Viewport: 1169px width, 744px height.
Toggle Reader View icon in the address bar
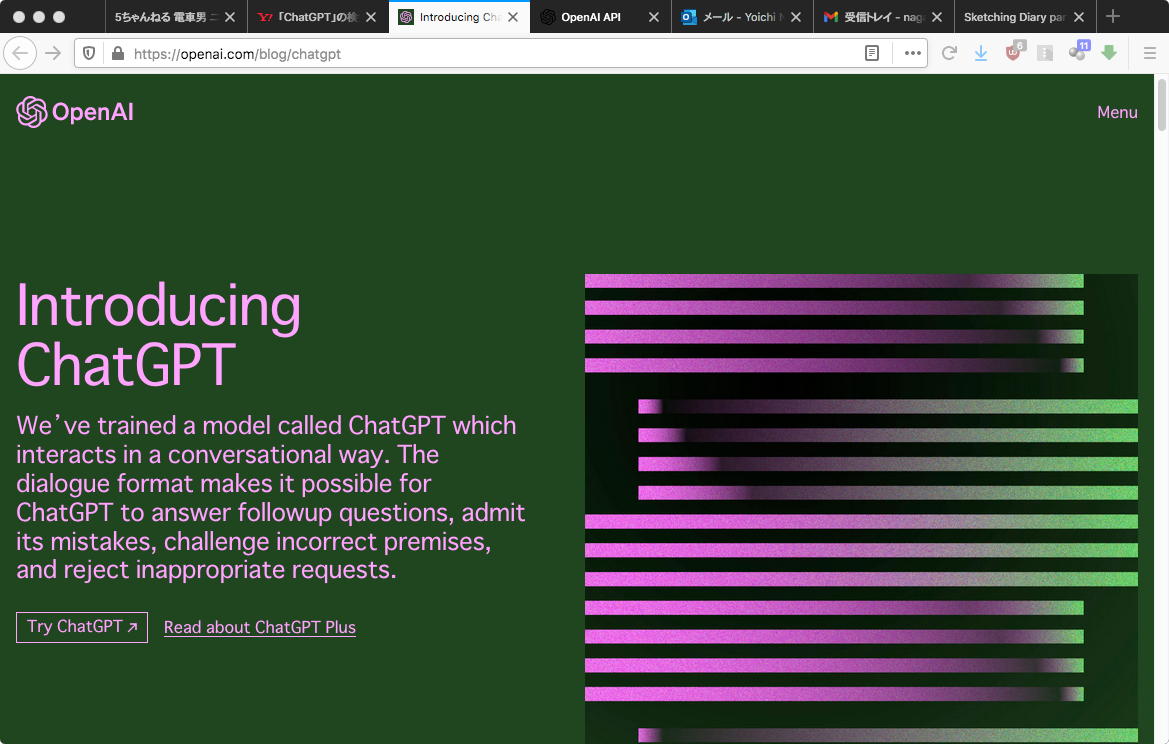point(872,53)
